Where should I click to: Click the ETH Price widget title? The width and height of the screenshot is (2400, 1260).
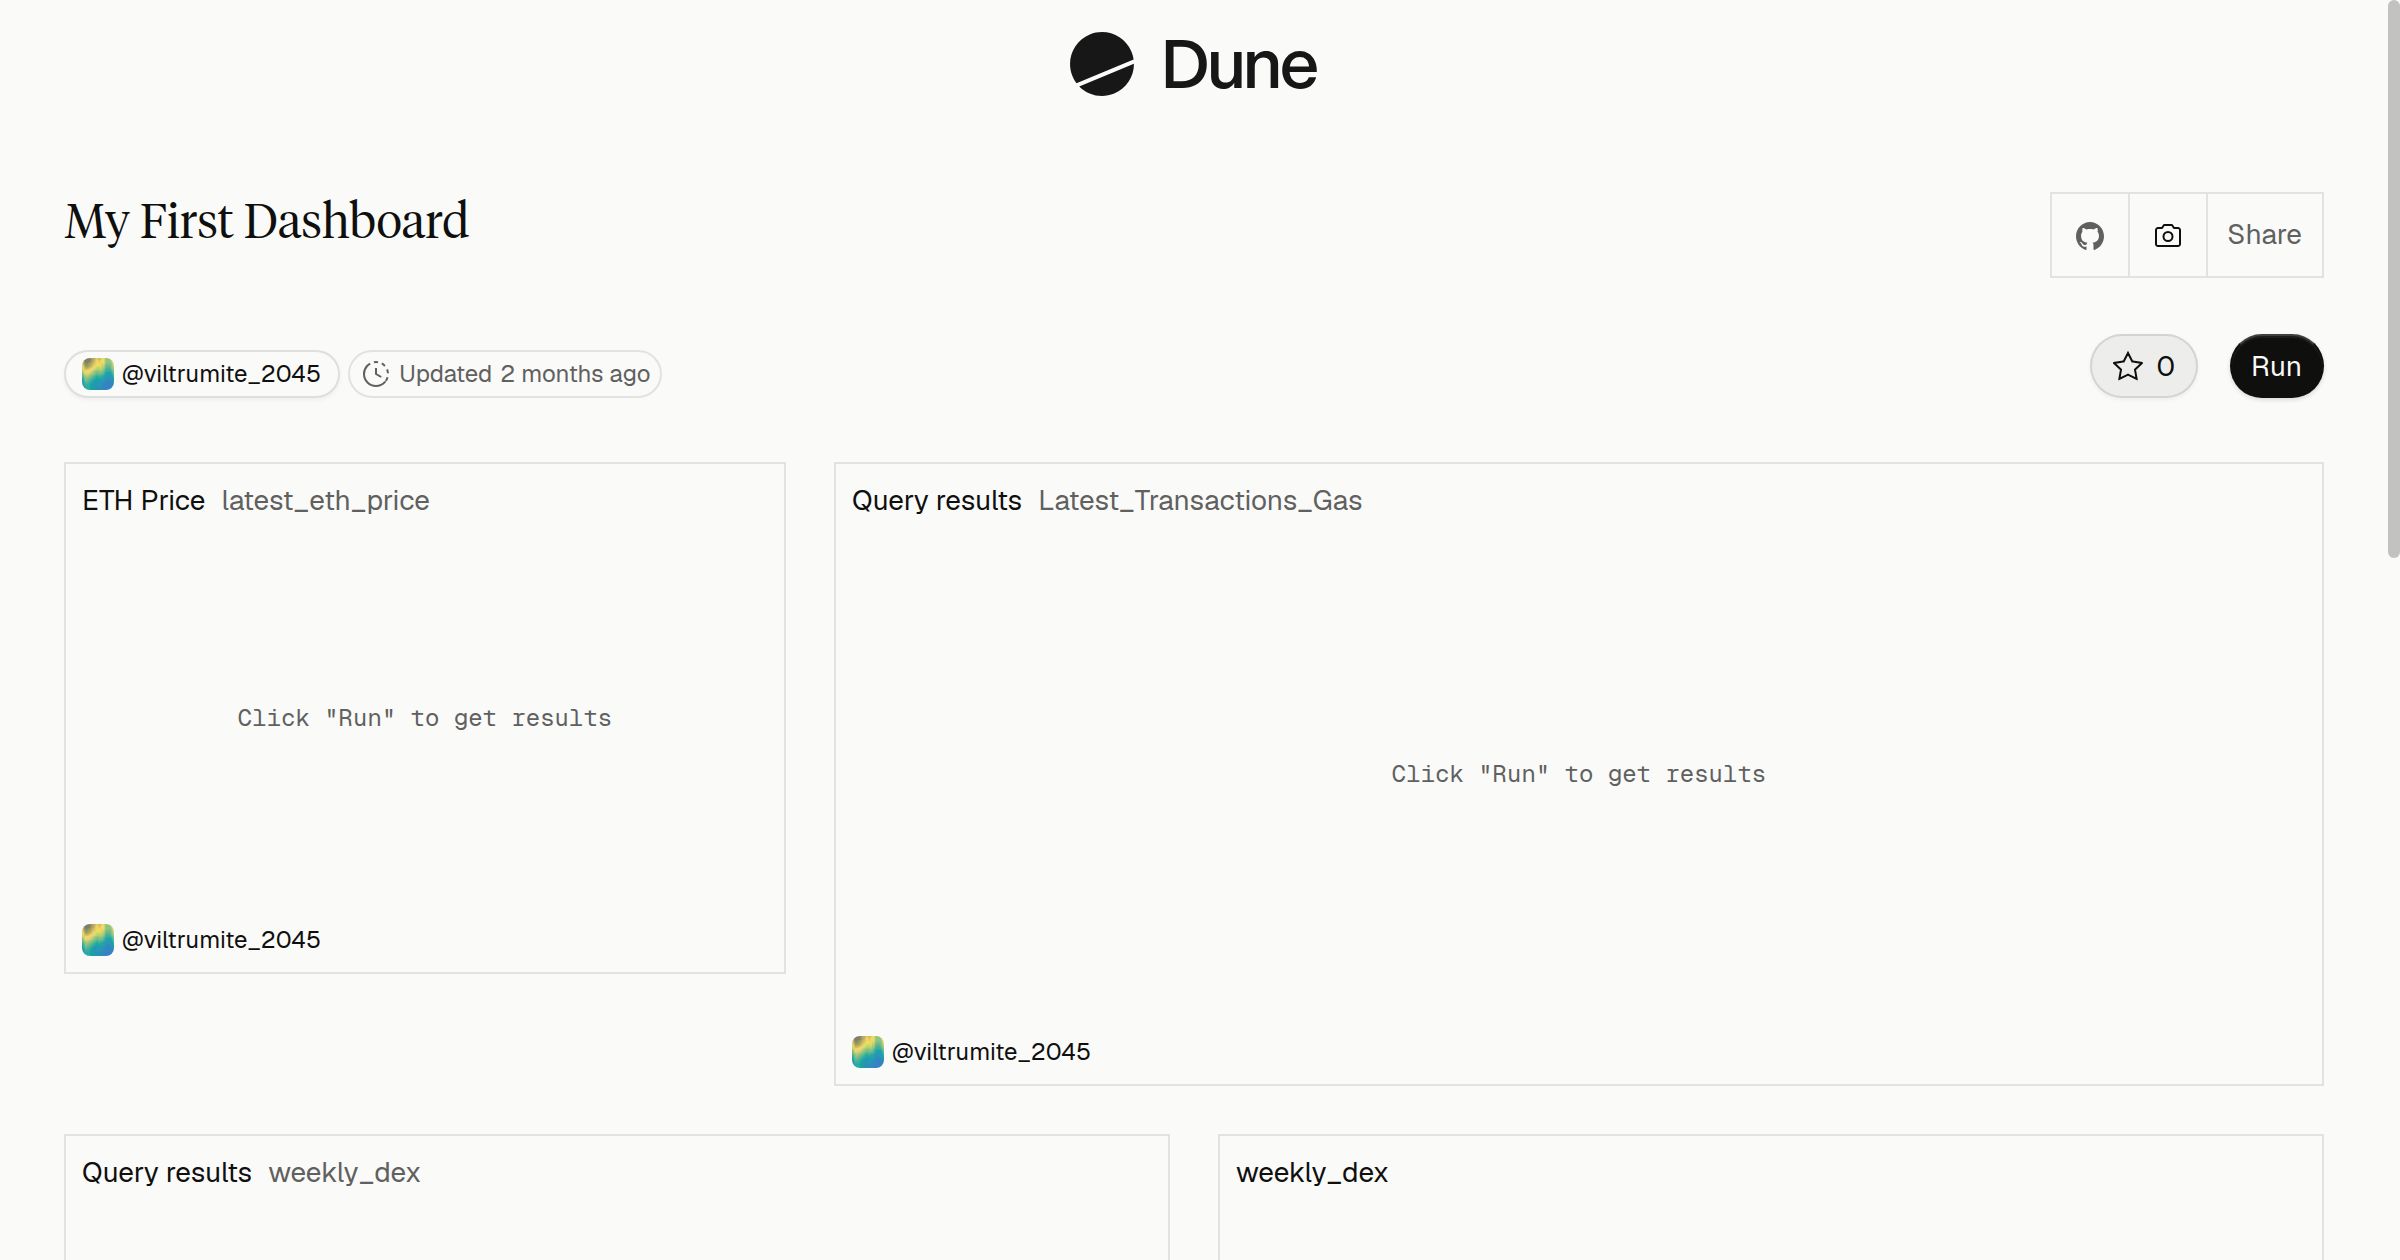(x=144, y=500)
